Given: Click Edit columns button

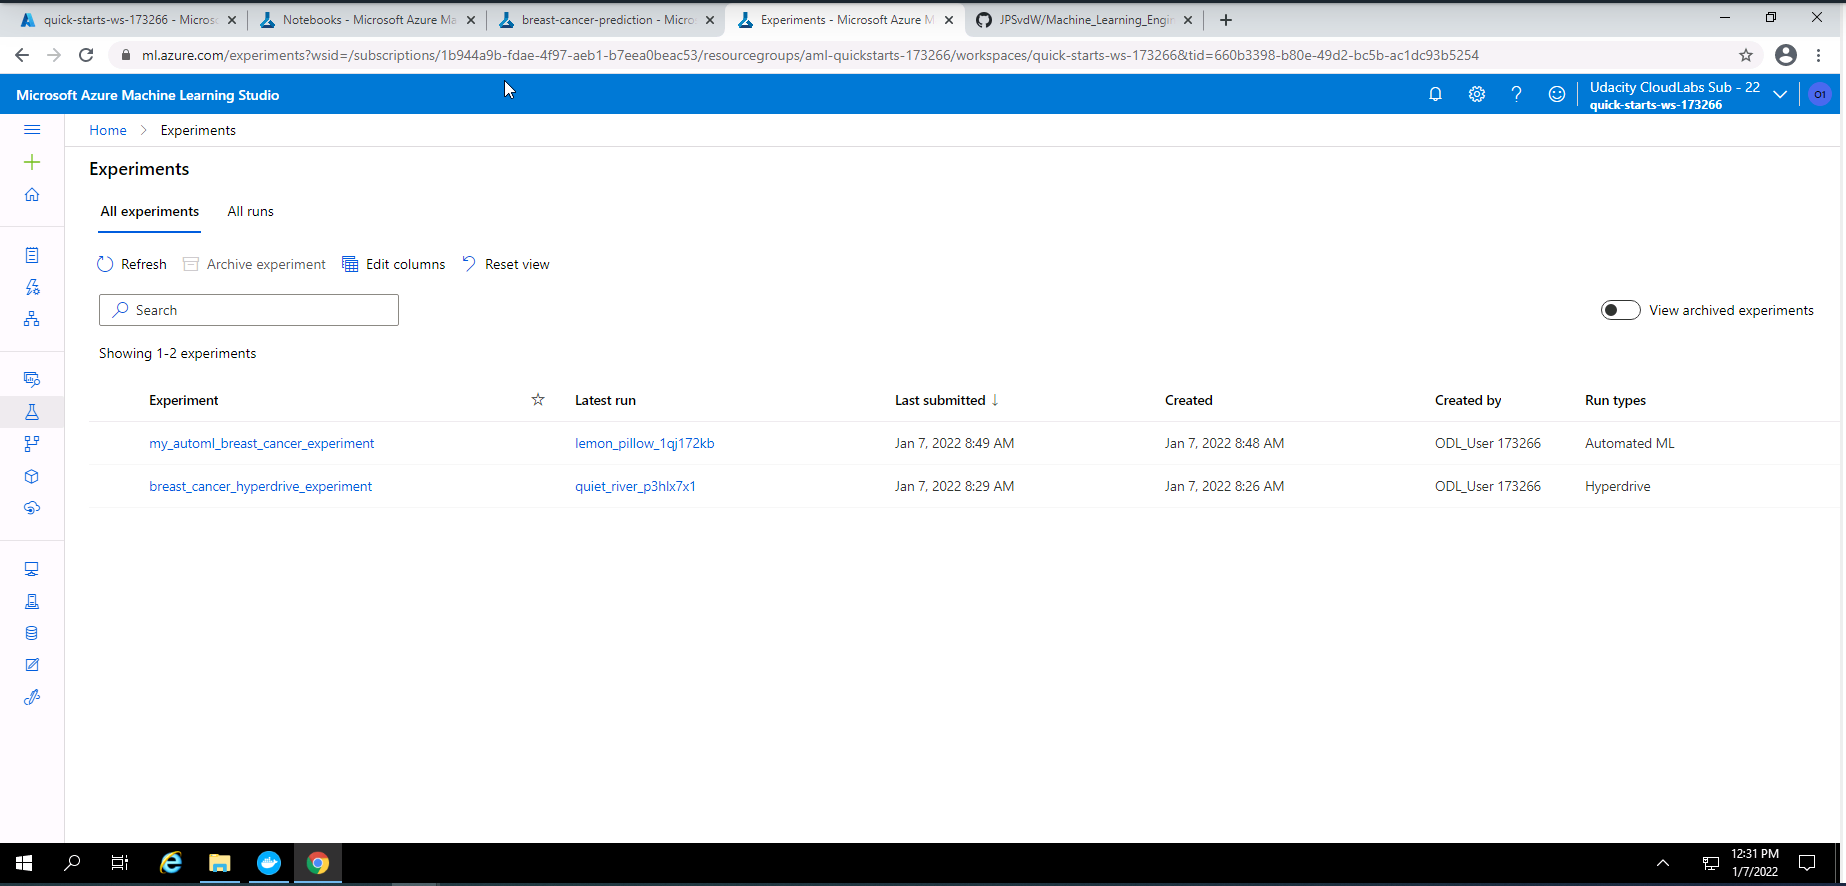Looking at the screenshot, I should pos(393,264).
